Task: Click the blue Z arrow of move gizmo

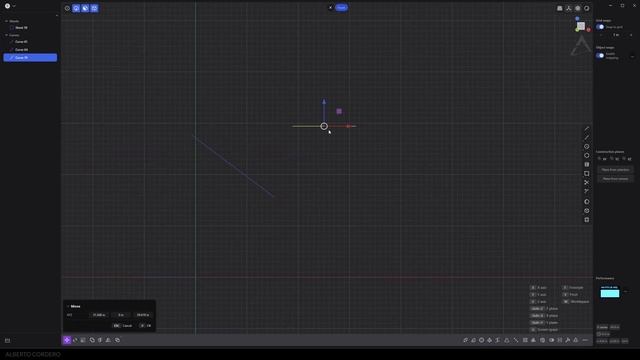Action: pyautogui.click(x=324, y=102)
